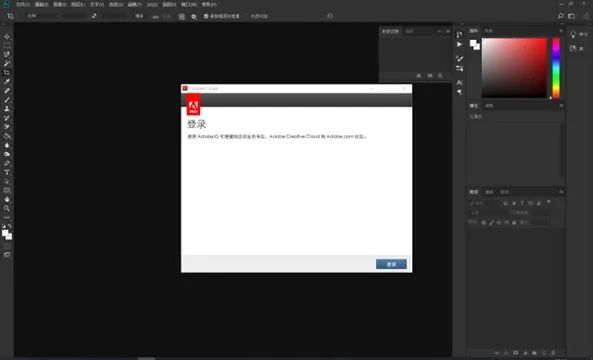Select the Horizontal Type tool

[7, 172]
